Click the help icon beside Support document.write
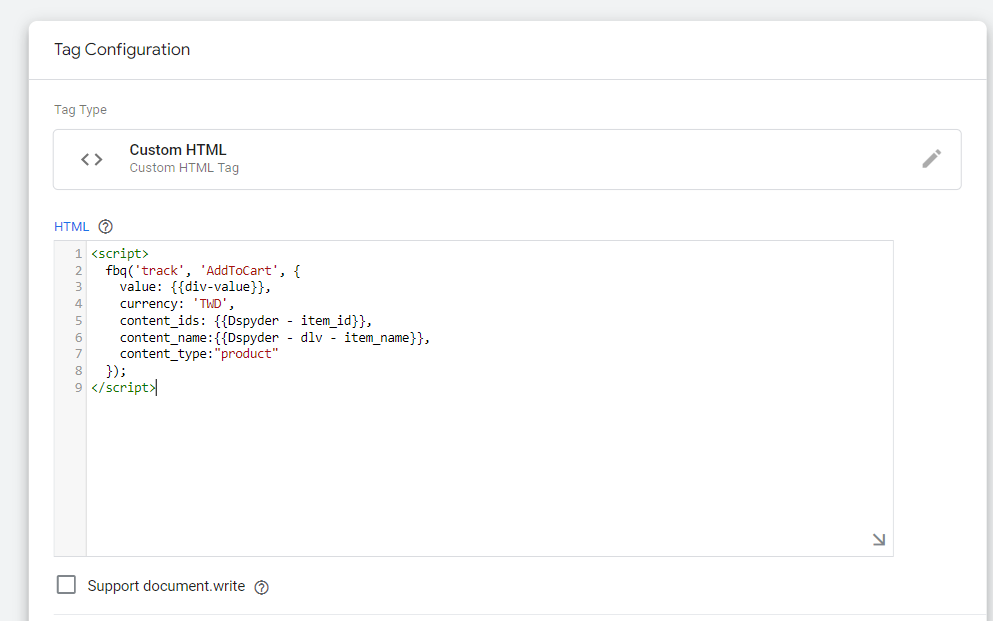Image resolution: width=993 pixels, height=621 pixels. click(x=262, y=587)
